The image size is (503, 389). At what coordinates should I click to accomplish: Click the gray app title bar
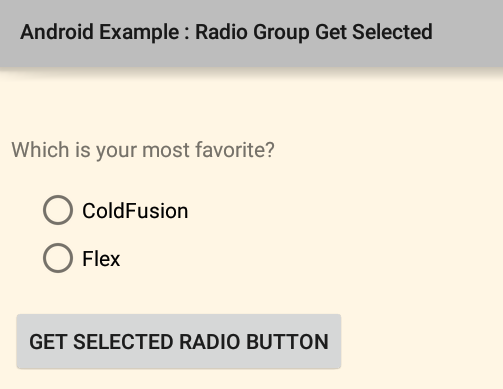pos(251,33)
